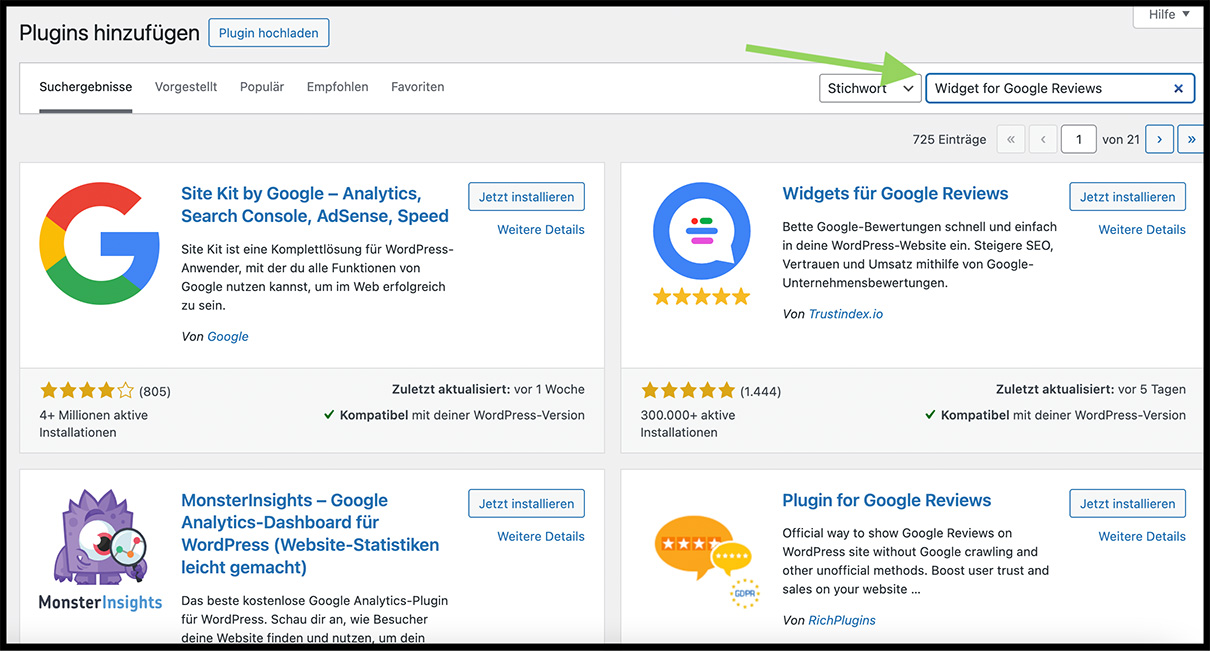This screenshot has width=1210, height=651.
Task: Switch to the Vorgestellt tab
Action: tap(186, 87)
